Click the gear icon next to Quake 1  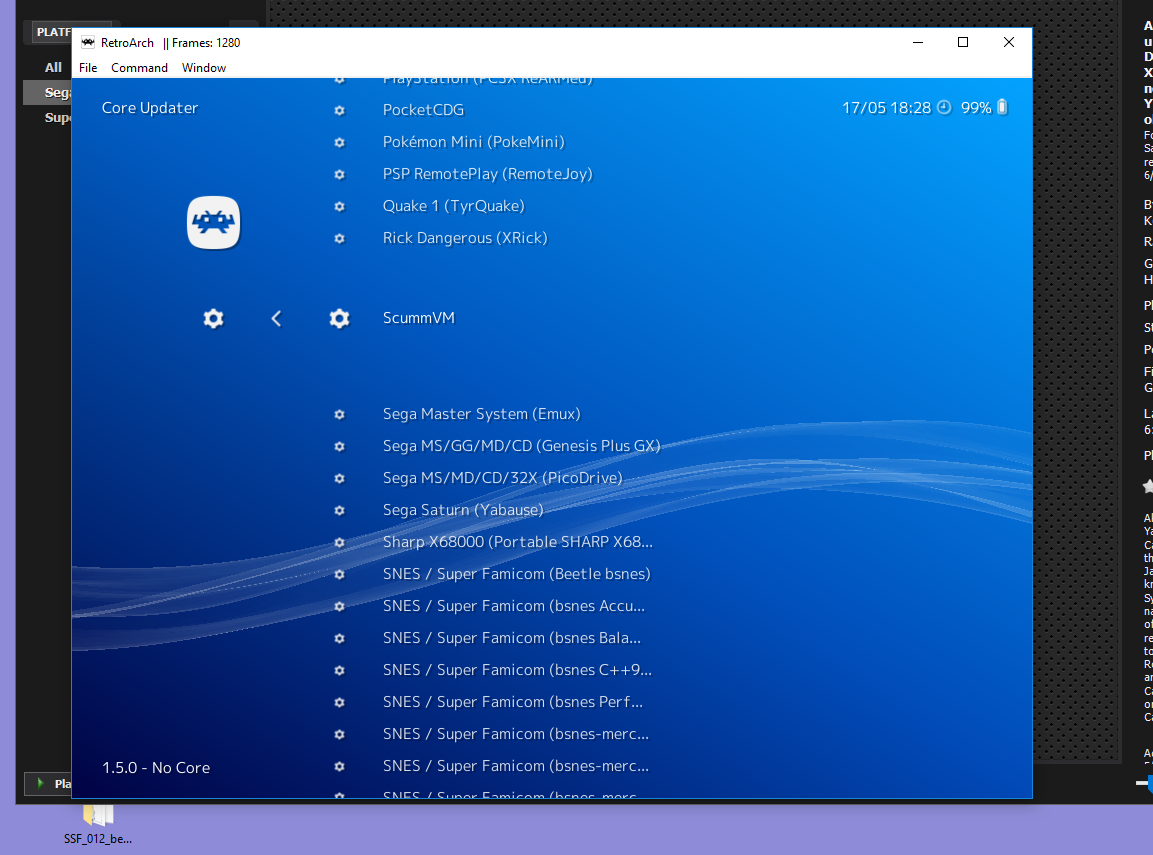point(339,207)
